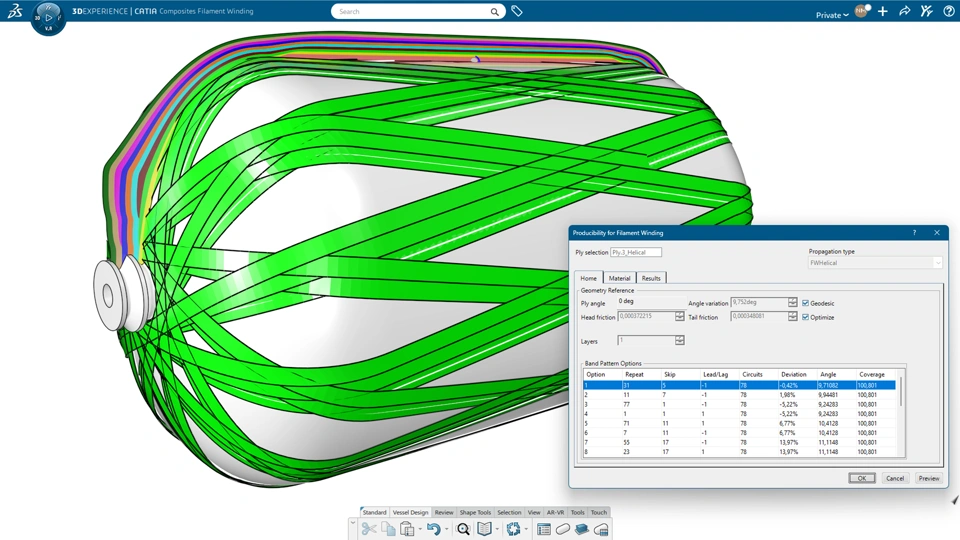Toggle the Geodesic checkbox

[x=805, y=303]
